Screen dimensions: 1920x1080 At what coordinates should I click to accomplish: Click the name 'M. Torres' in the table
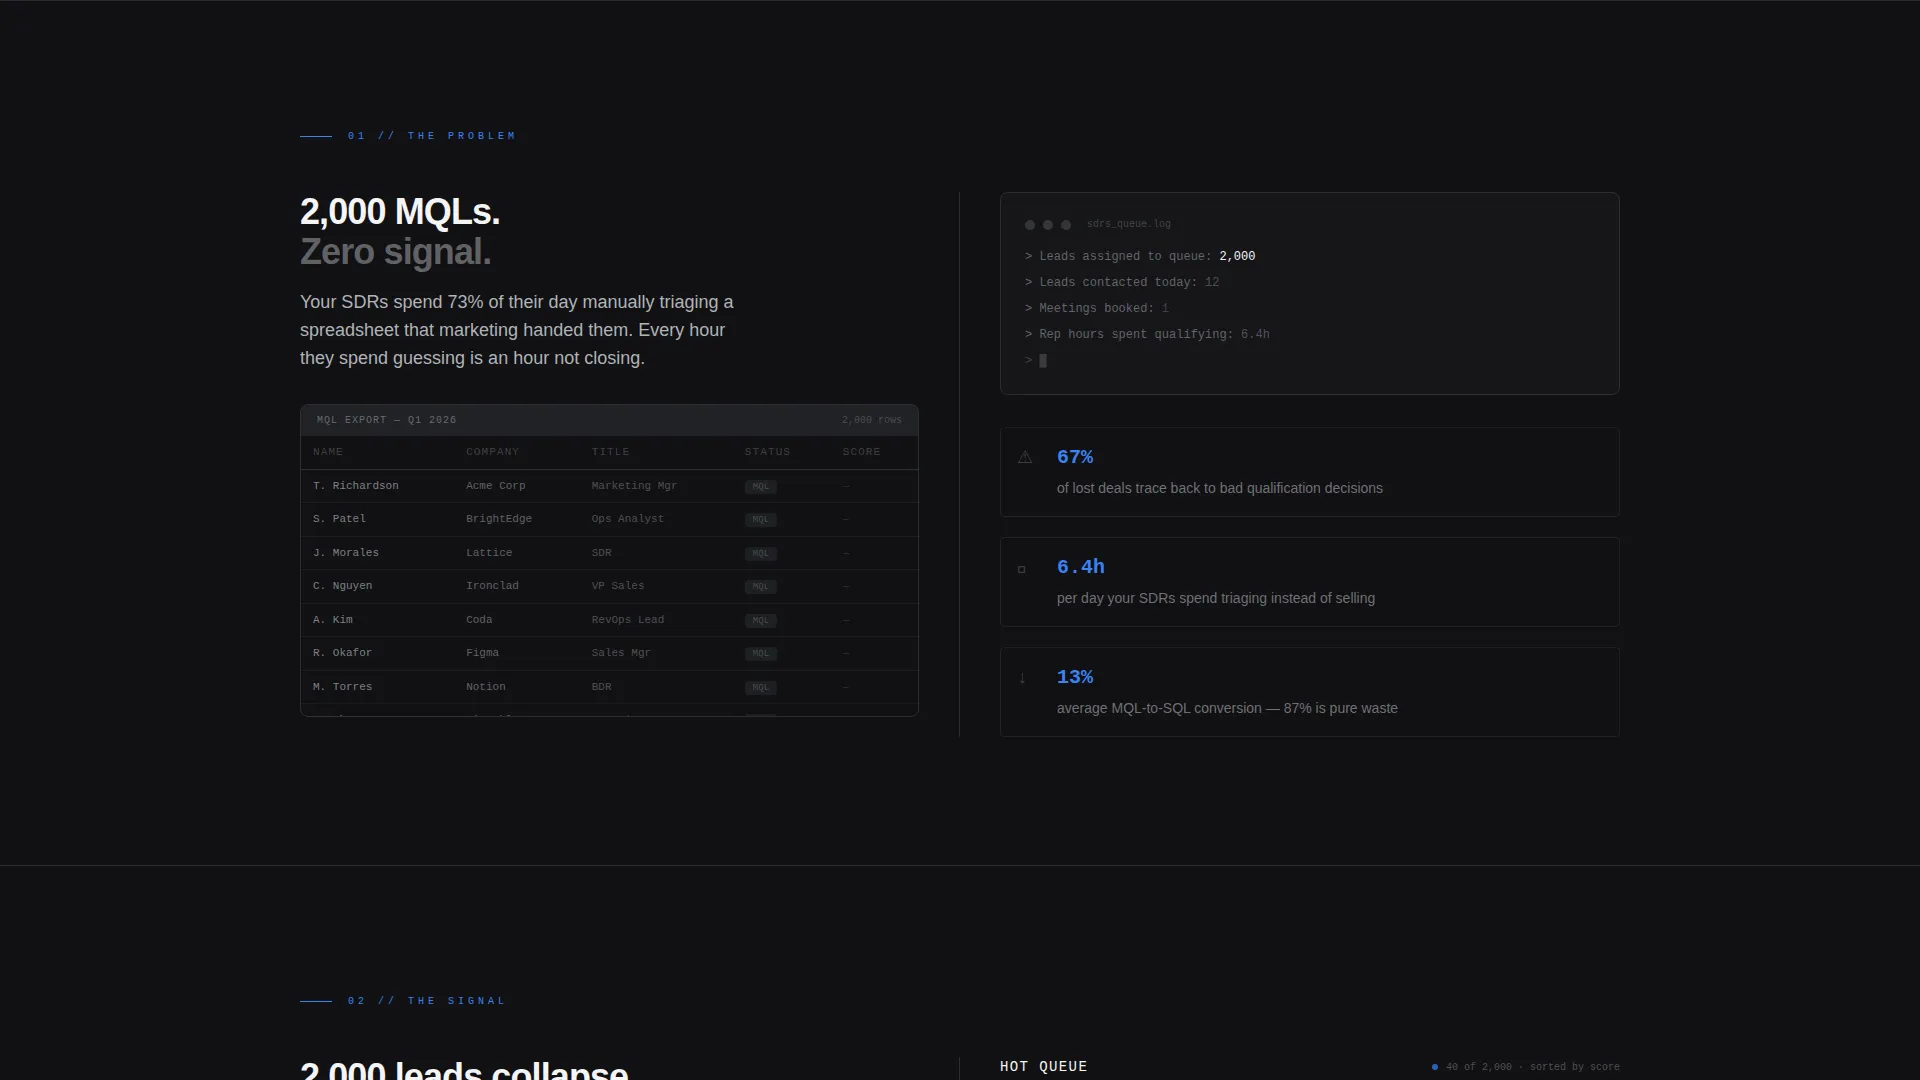pos(342,687)
